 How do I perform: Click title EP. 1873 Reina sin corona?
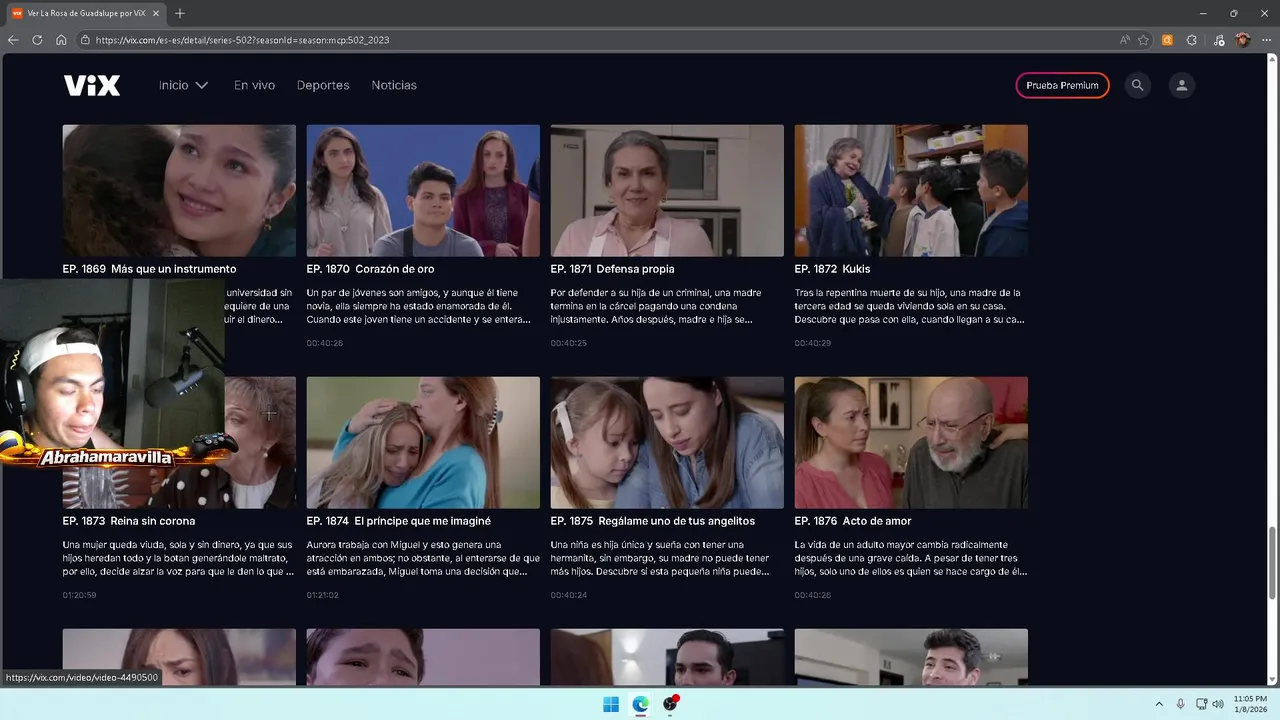click(x=129, y=521)
